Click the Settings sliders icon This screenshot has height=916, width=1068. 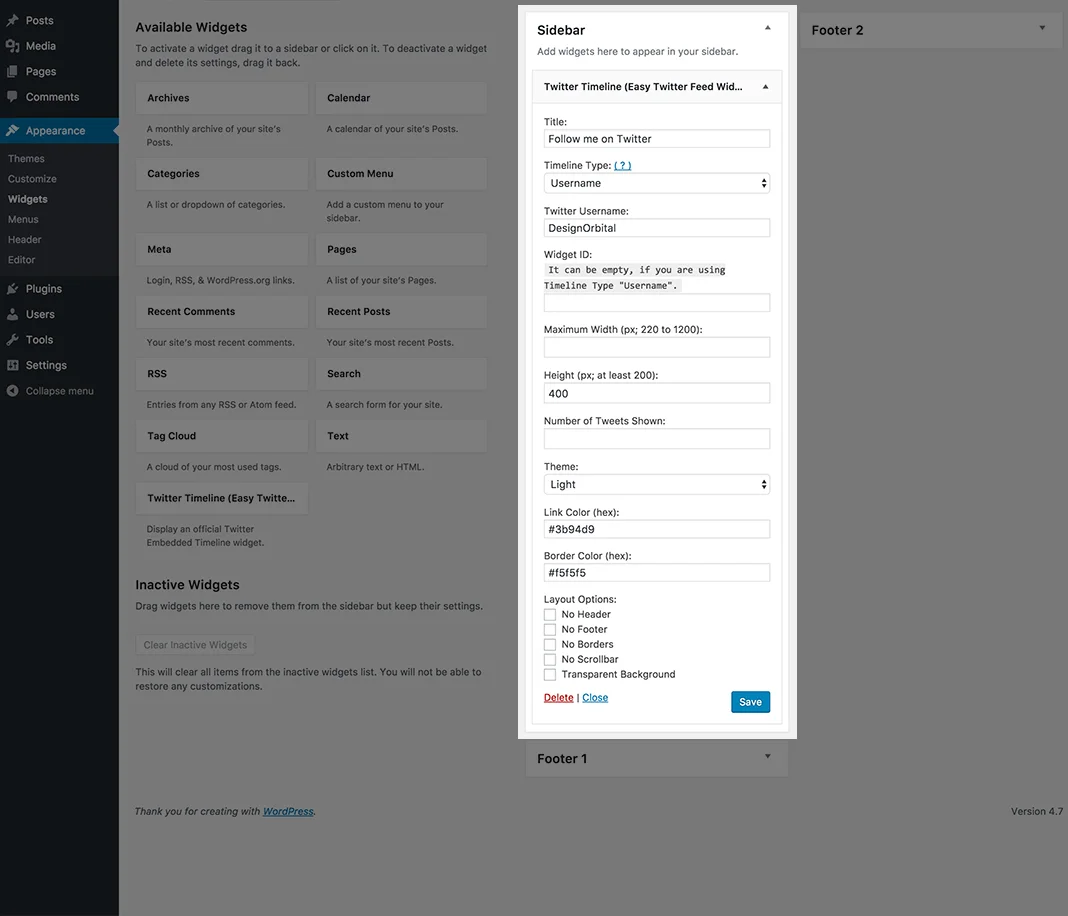pyautogui.click(x=12, y=365)
